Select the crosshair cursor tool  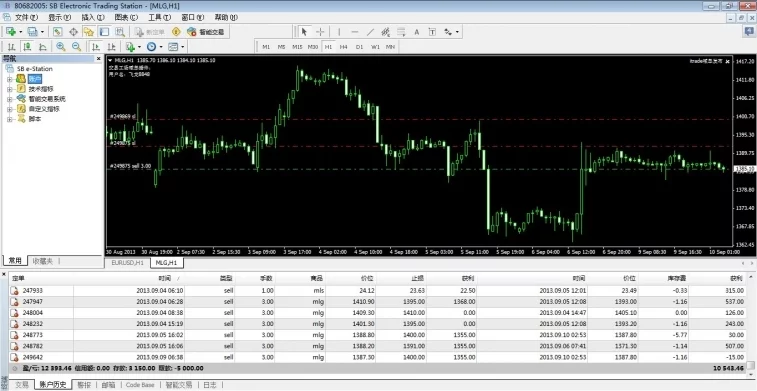[x=320, y=32]
